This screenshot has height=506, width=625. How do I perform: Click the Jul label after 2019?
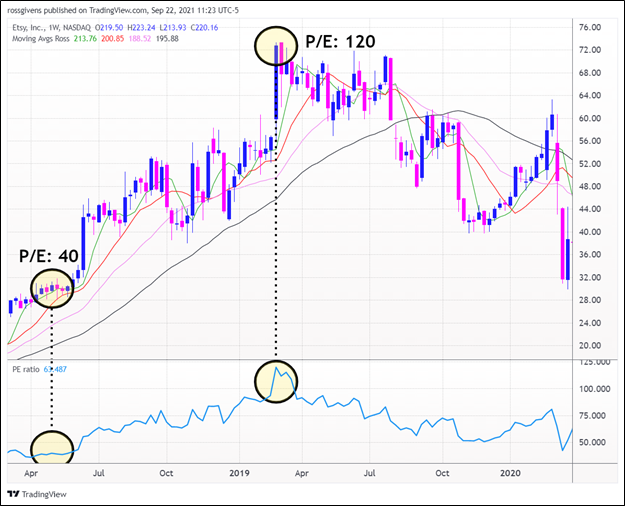(x=369, y=473)
